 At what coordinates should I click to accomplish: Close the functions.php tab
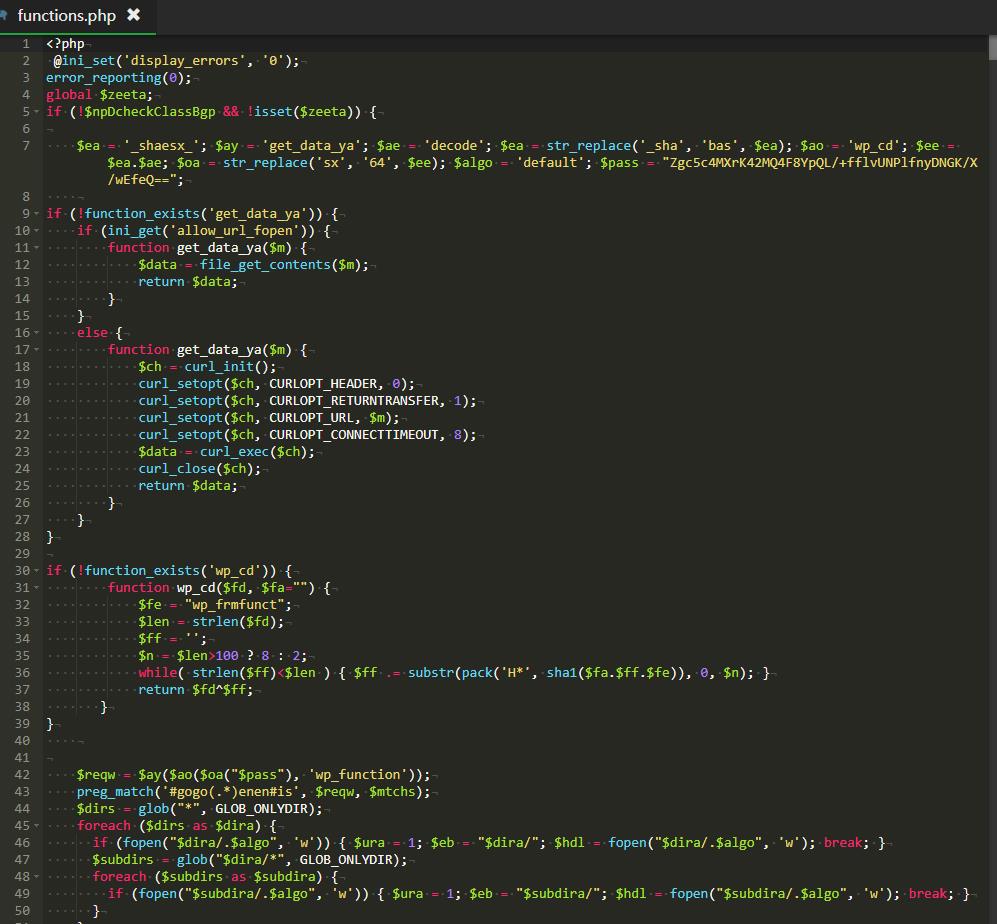(x=133, y=15)
